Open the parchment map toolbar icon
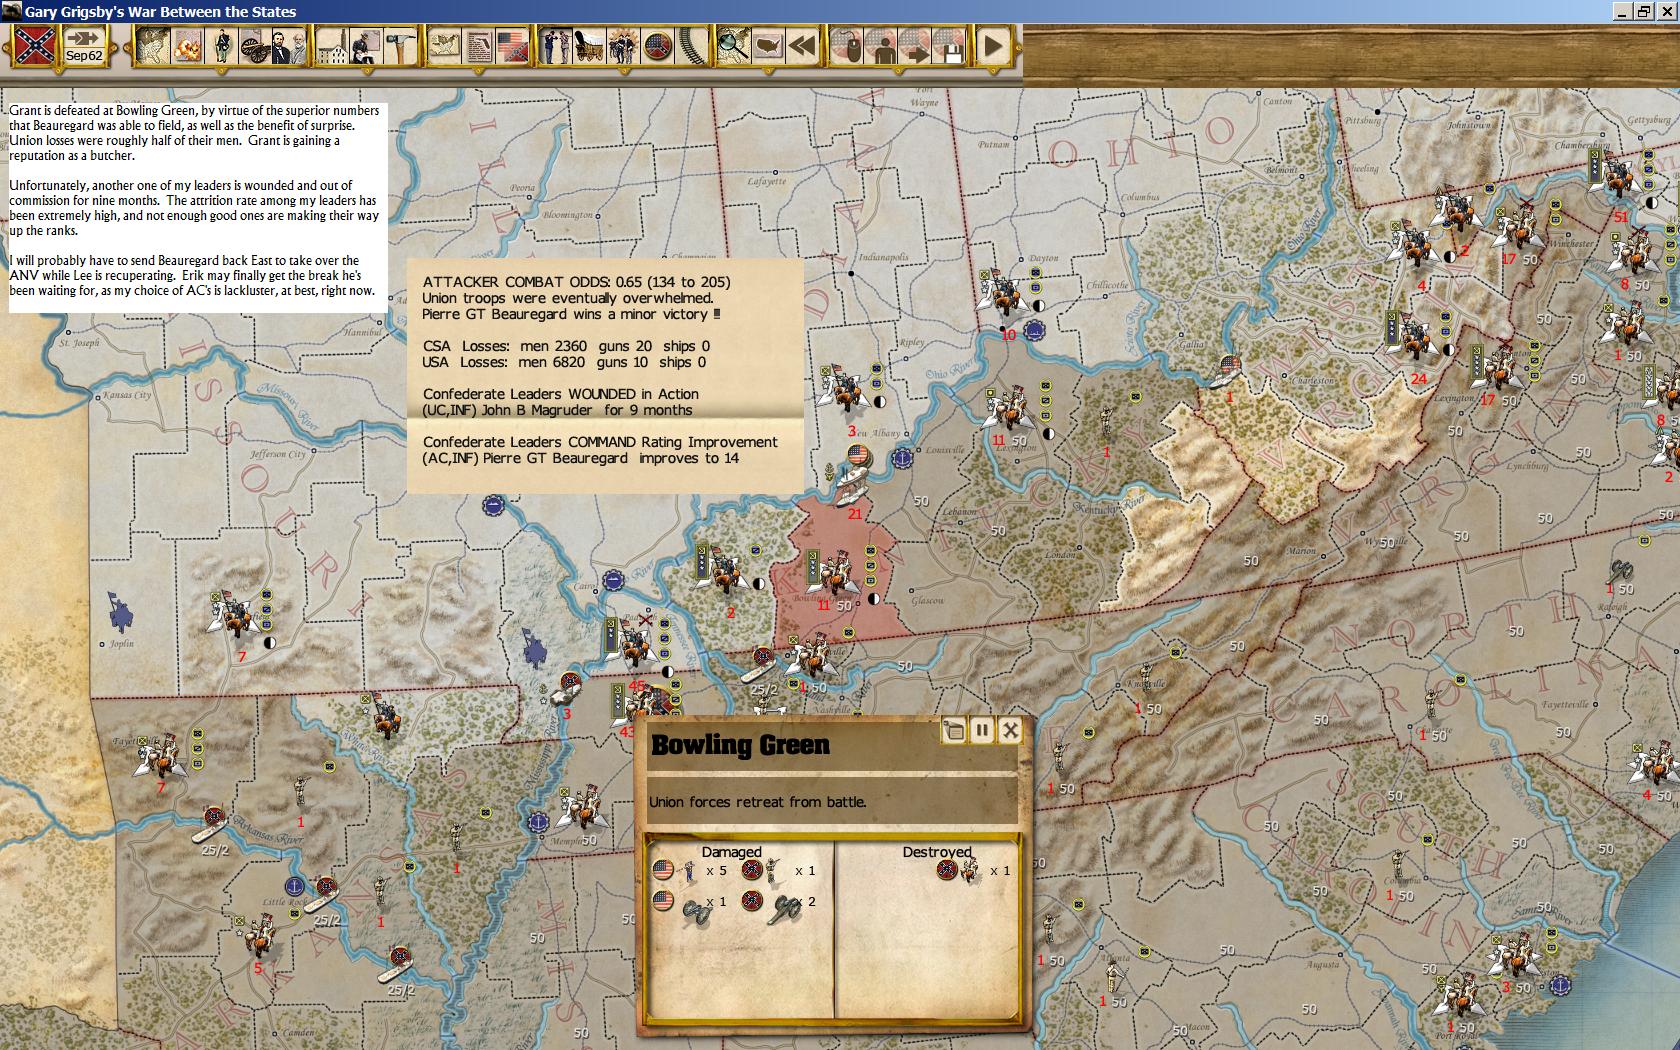The image size is (1680, 1050). (152, 46)
